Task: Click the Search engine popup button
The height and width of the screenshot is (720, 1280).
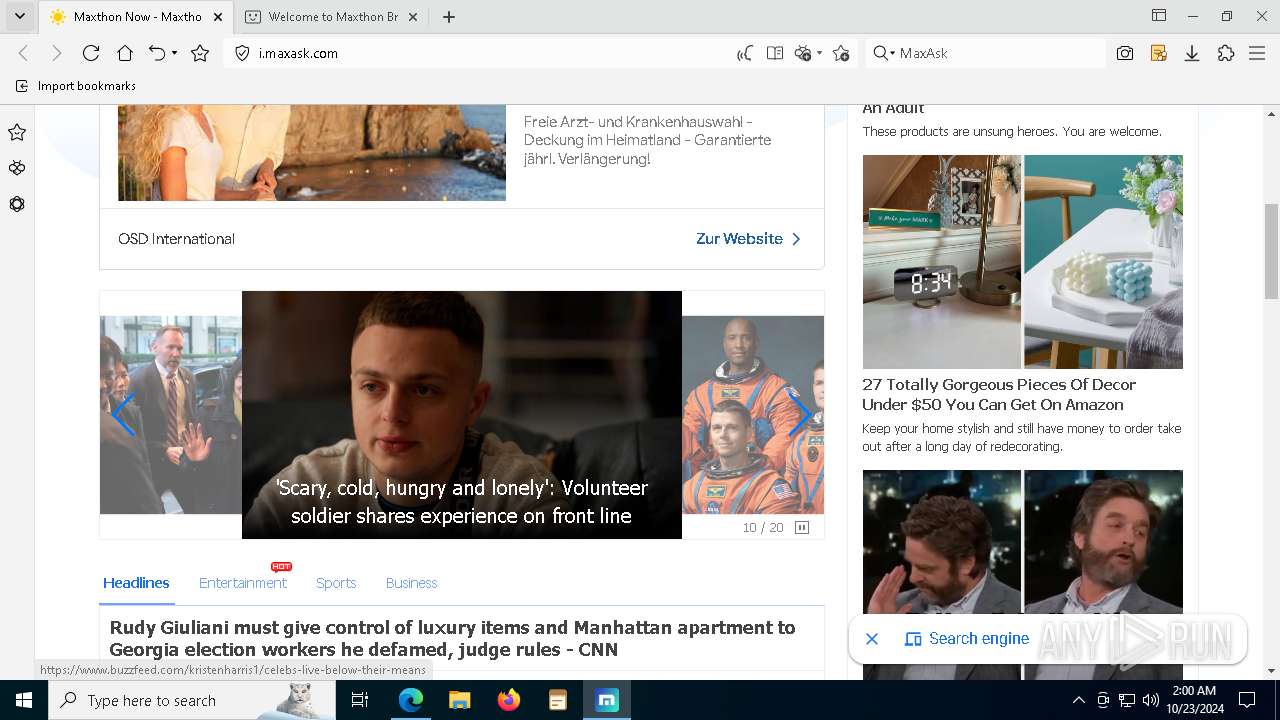Action: [x=967, y=639]
